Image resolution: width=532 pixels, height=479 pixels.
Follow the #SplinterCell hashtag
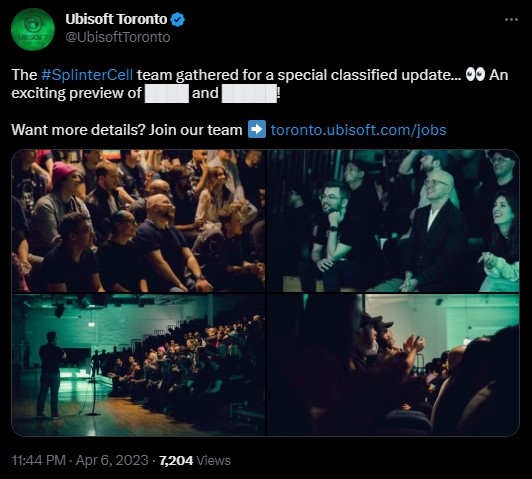(x=87, y=75)
